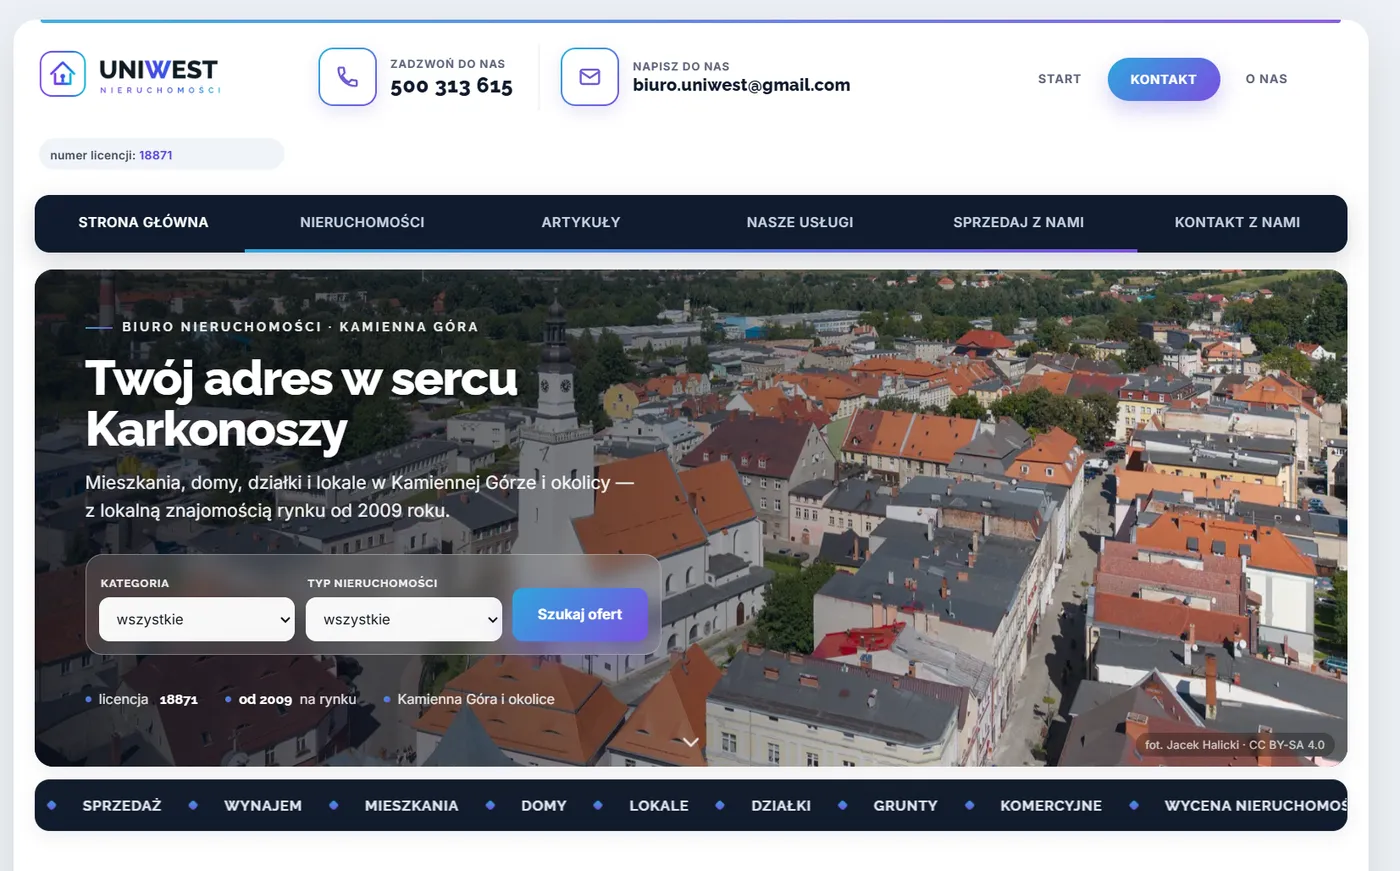Screen dimensions: 1400x871
Task: Select the STRONA GŁÓWNA menu item
Action: [x=143, y=222]
